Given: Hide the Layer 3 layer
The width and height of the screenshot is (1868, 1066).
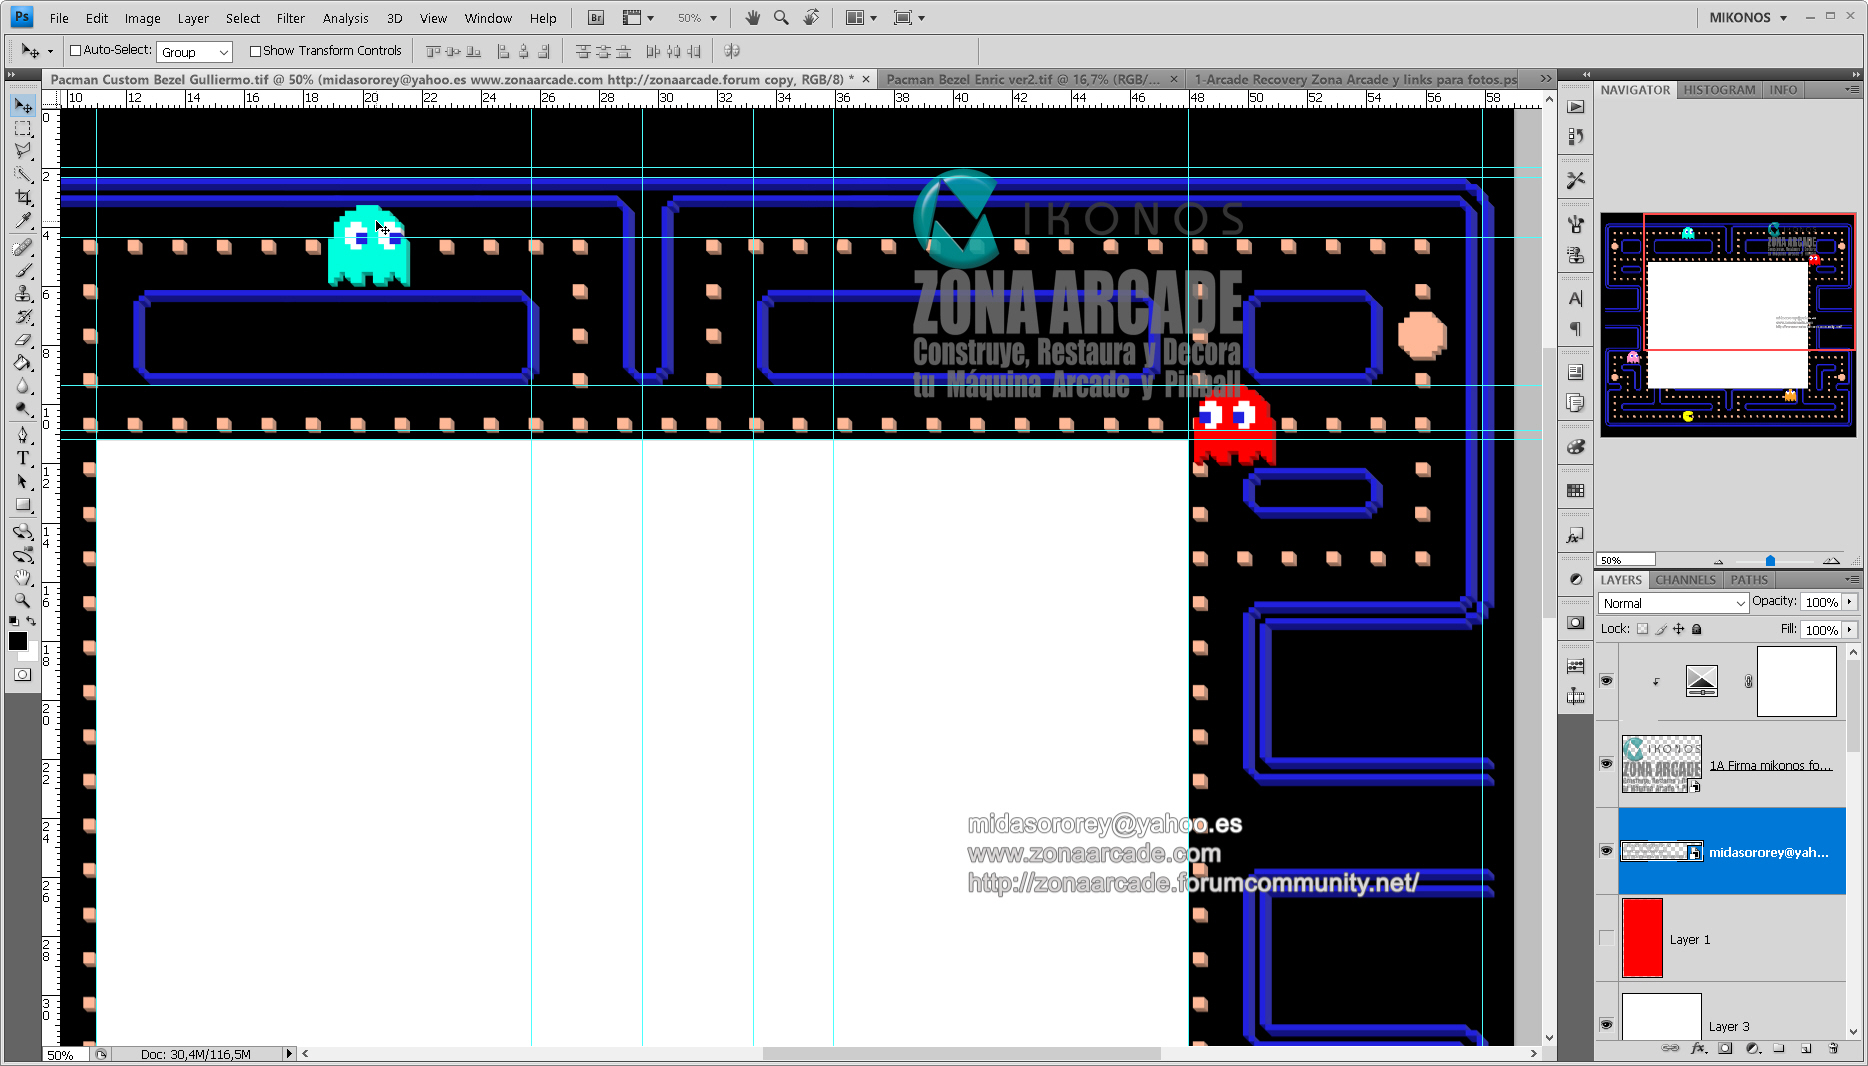Looking at the screenshot, I should pos(1606,1024).
